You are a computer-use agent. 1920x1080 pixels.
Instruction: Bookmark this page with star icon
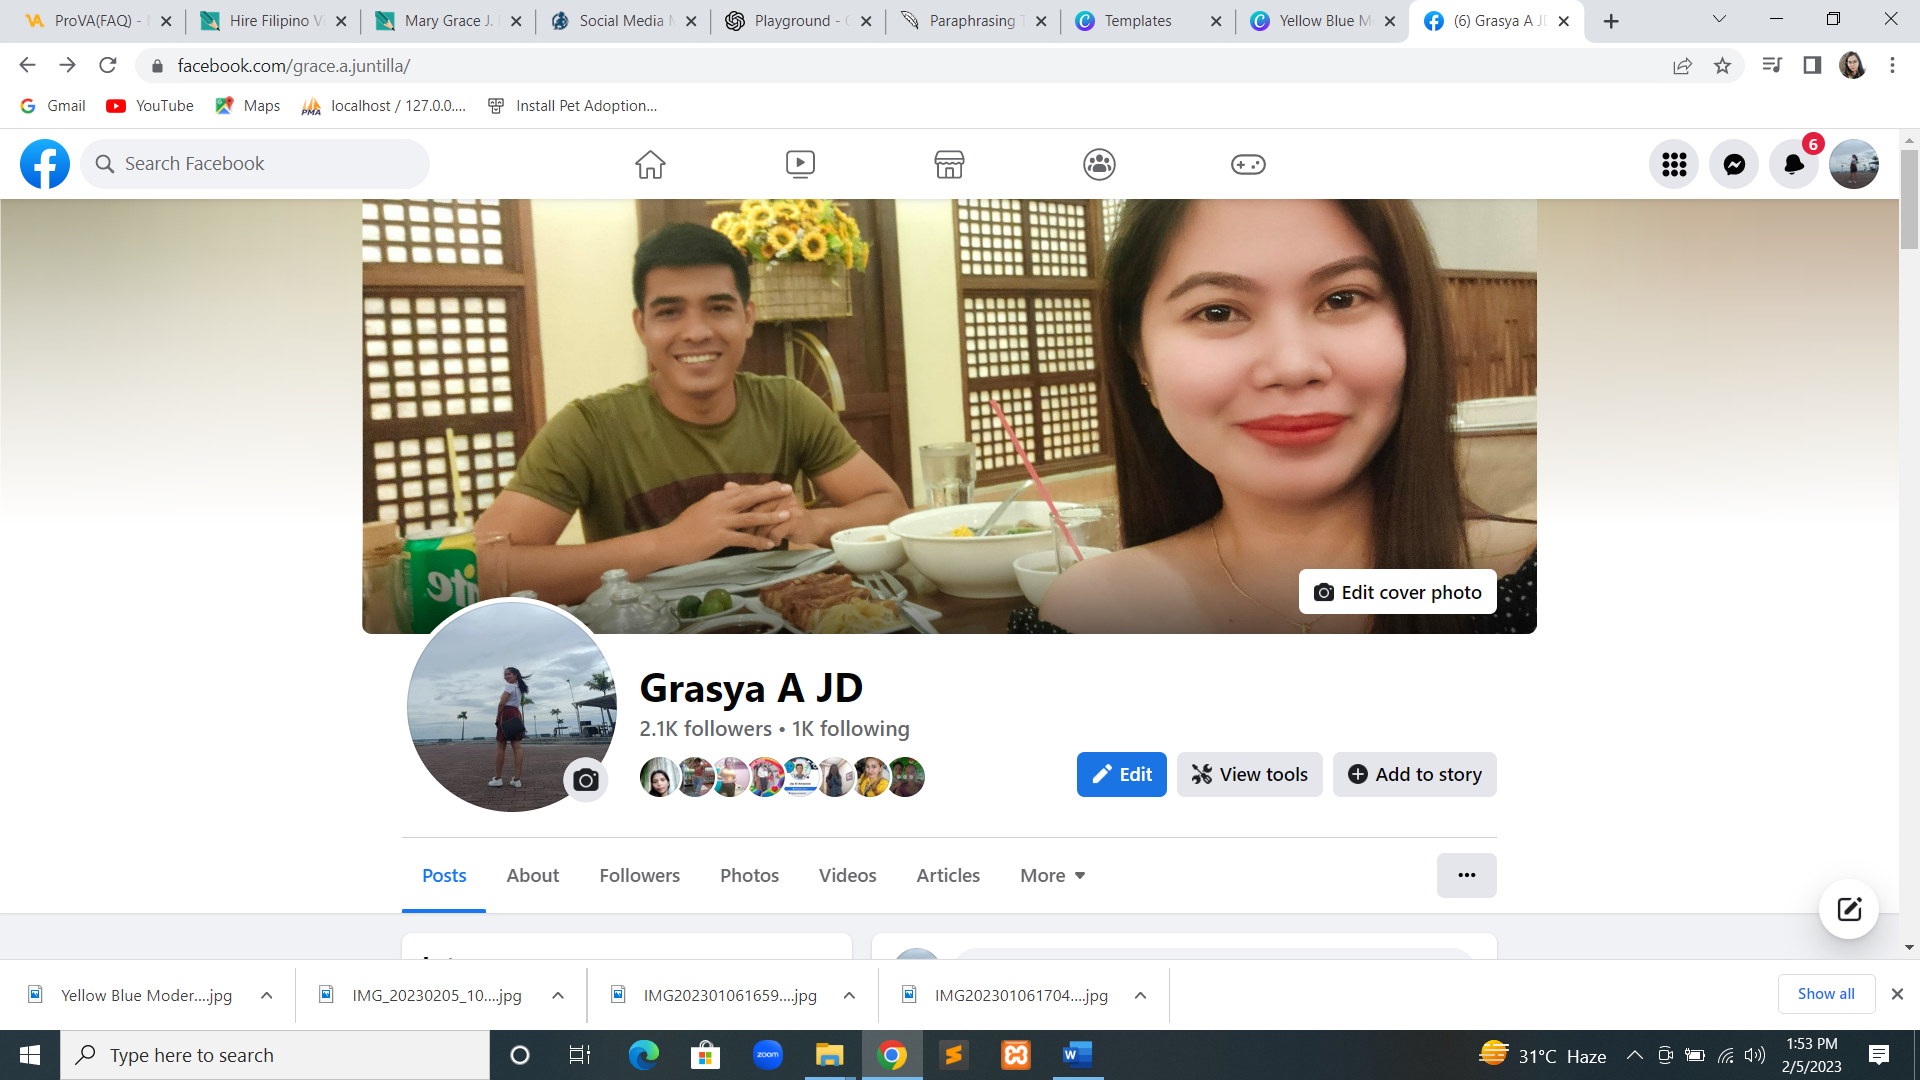click(1722, 66)
